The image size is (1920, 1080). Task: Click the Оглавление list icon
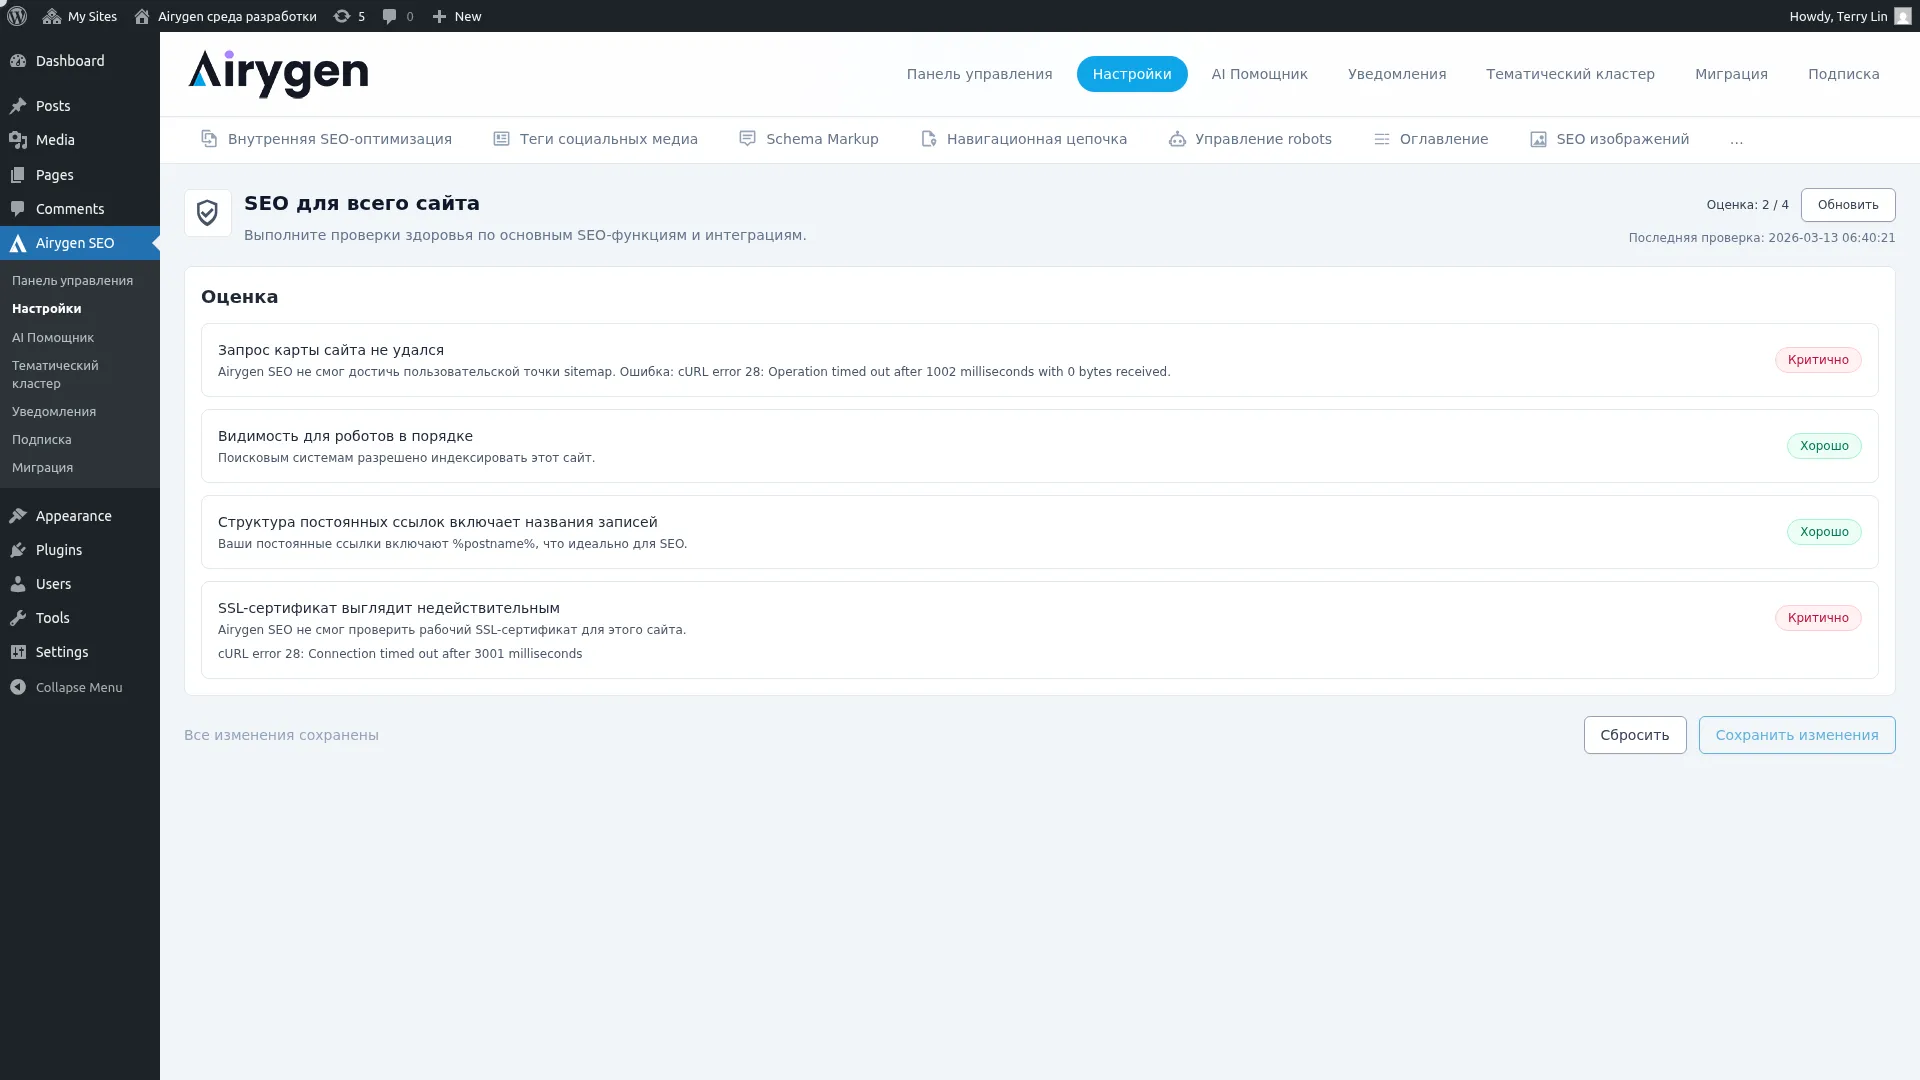(1382, 139)
